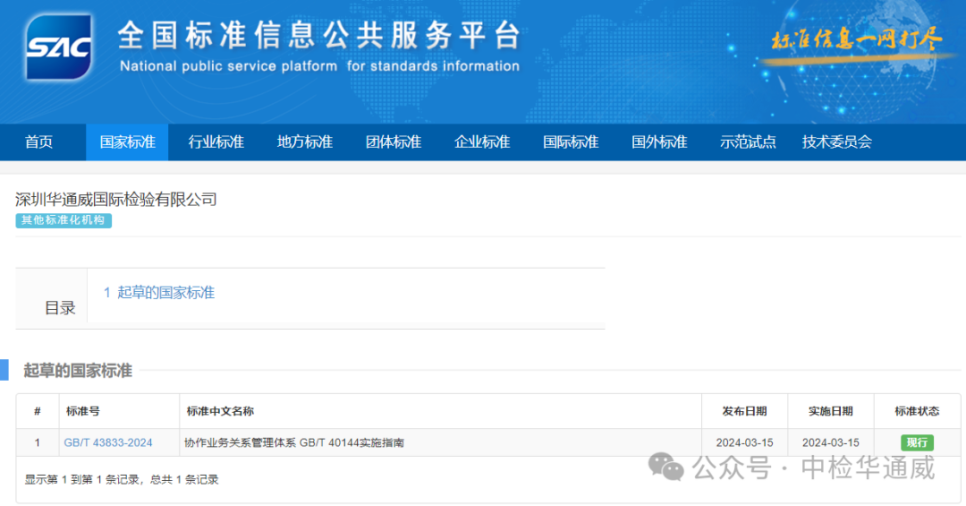Switch to the 团体标准 tab
This screenshot has height=506, width=966.
click(x=393, y=142)
